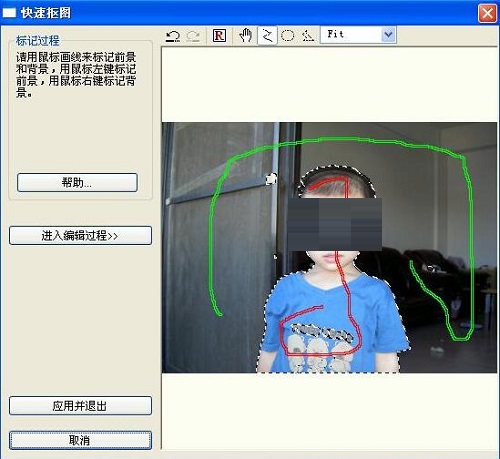Click 进入编辑过程>> to enter editing

(80, 235)
